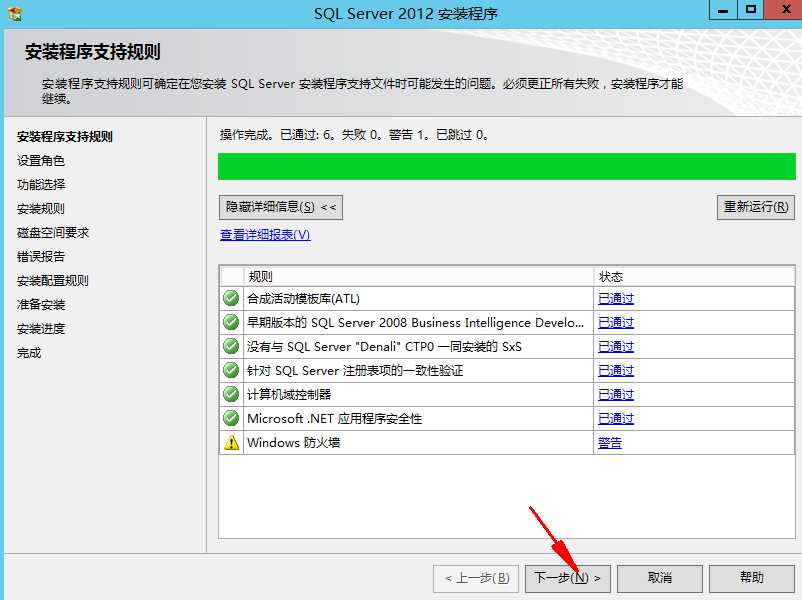This screenshot has width=802, height=600.
Task: Click the 状态 column header
Action: [x=694, y=277]
